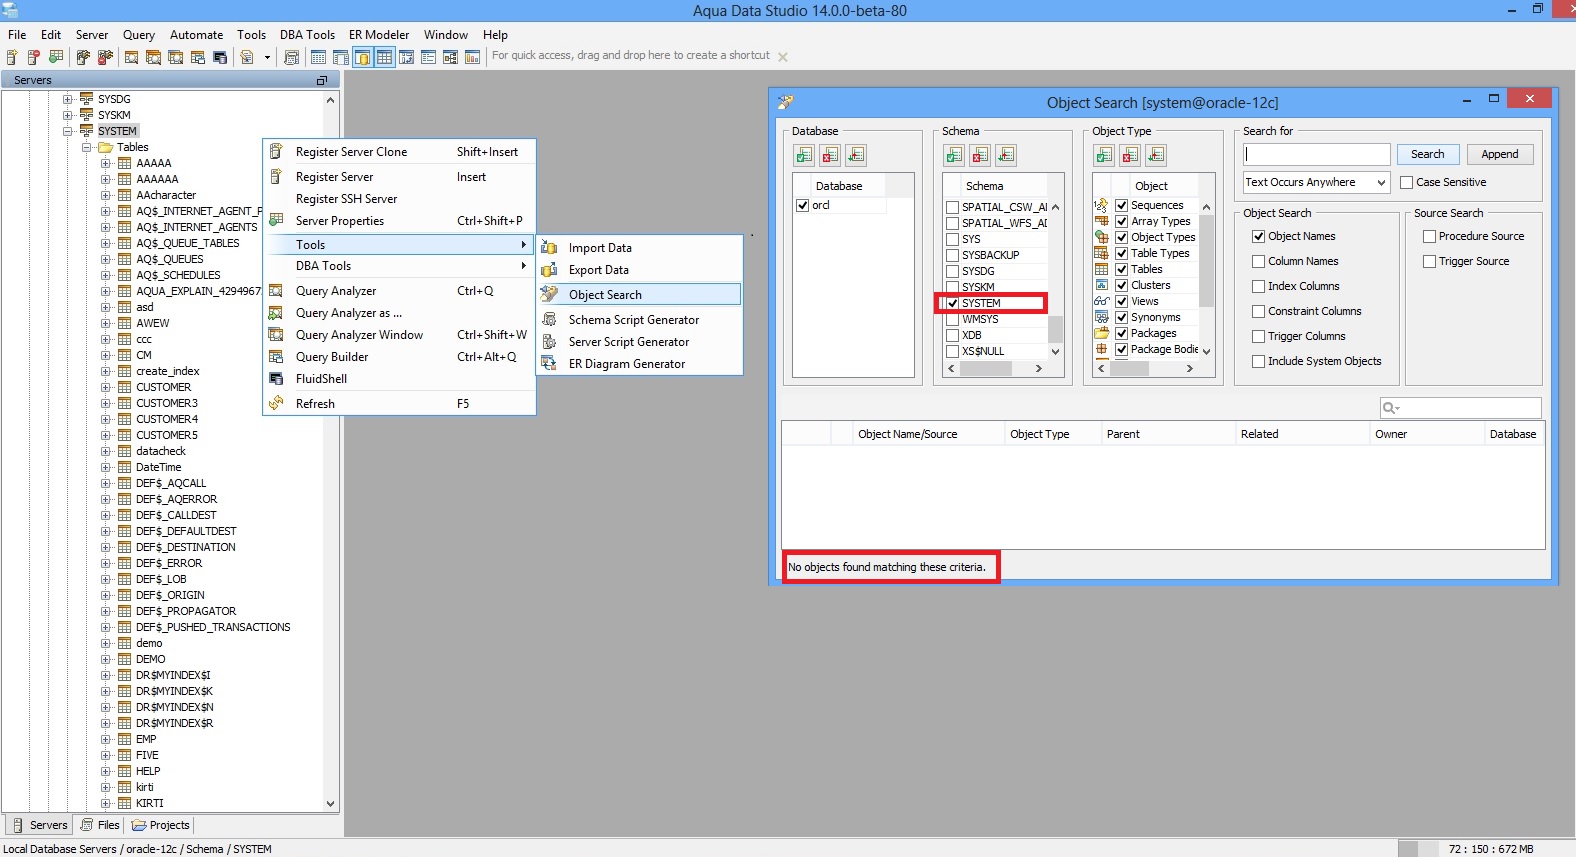Switch to the Files tab
This screenshot has height=857, width=1576.
(100, 825)
